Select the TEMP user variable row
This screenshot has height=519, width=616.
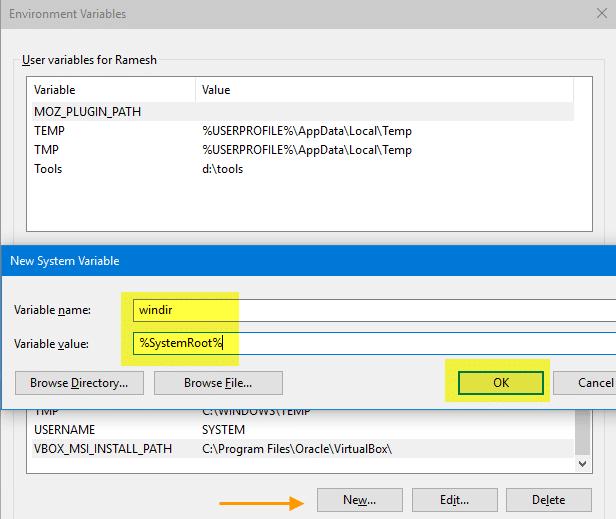click(x=302, y=131)
